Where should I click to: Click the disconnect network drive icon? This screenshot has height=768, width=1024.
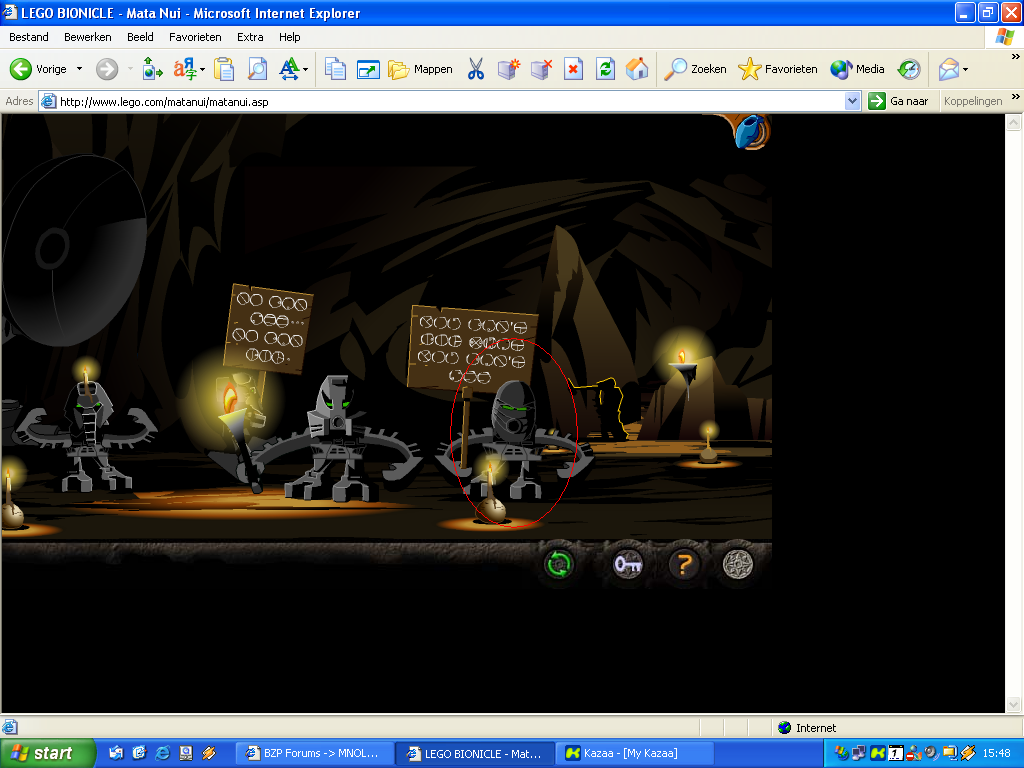coord(541,69)
